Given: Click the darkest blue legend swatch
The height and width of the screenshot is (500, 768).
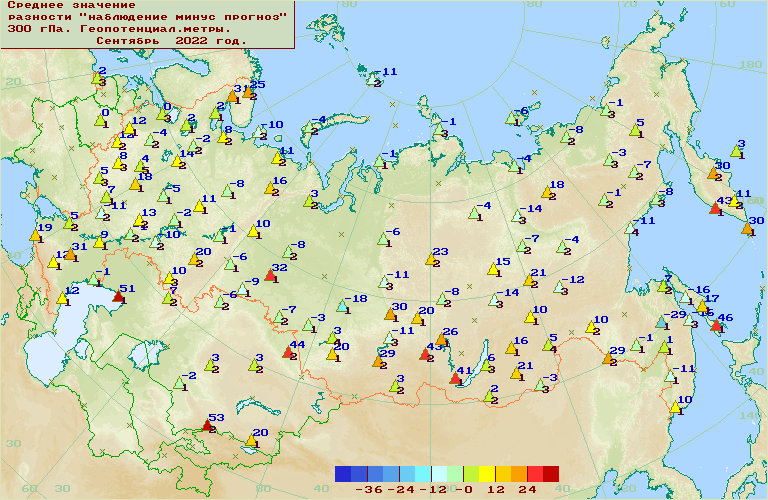Looking at the screenshot, I should tap(343, 474).
